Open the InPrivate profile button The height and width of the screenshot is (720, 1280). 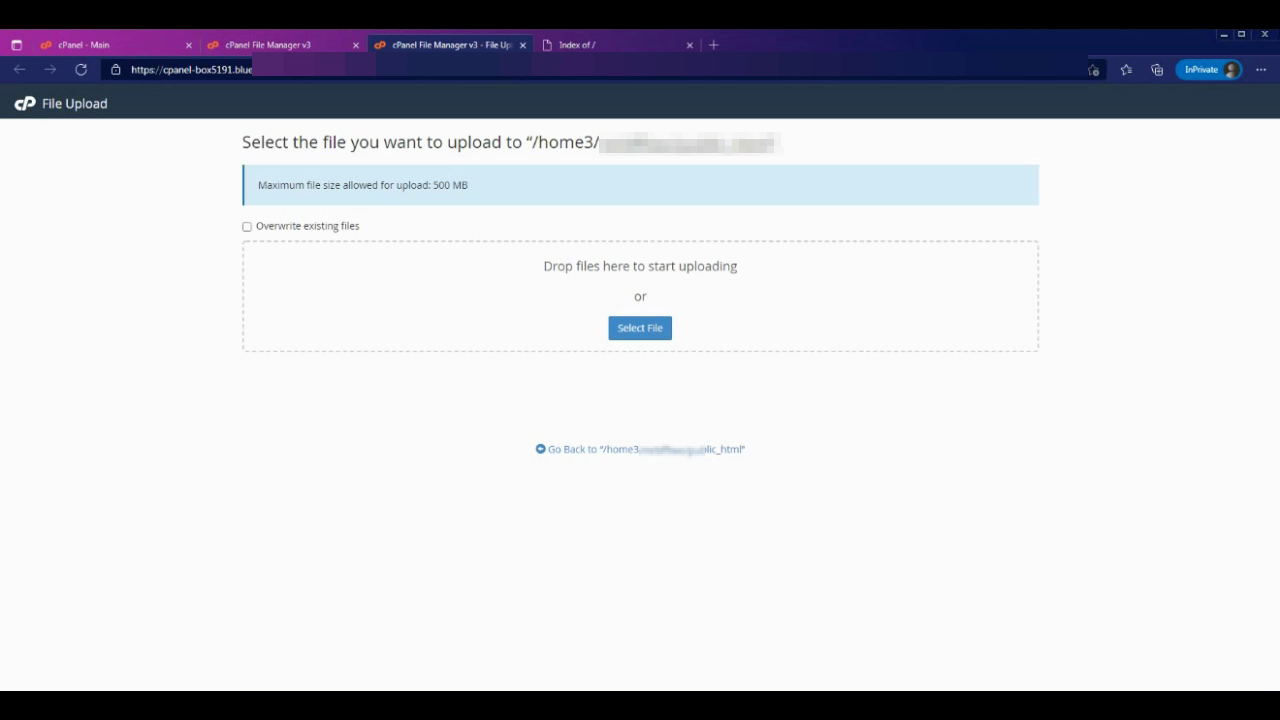point(1208,70)
